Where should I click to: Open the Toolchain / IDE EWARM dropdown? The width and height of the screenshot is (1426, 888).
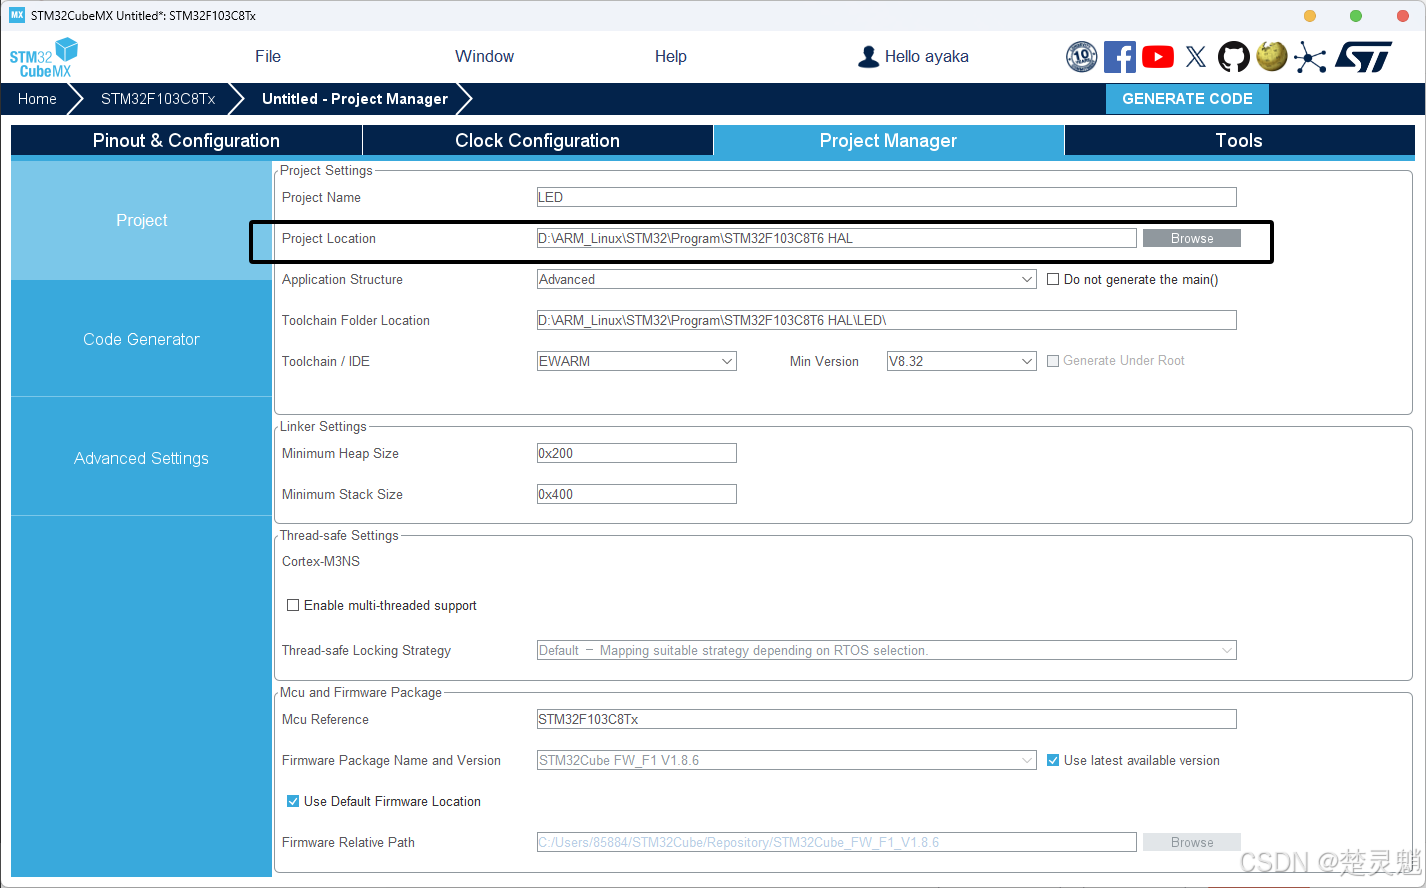(637, 361)
